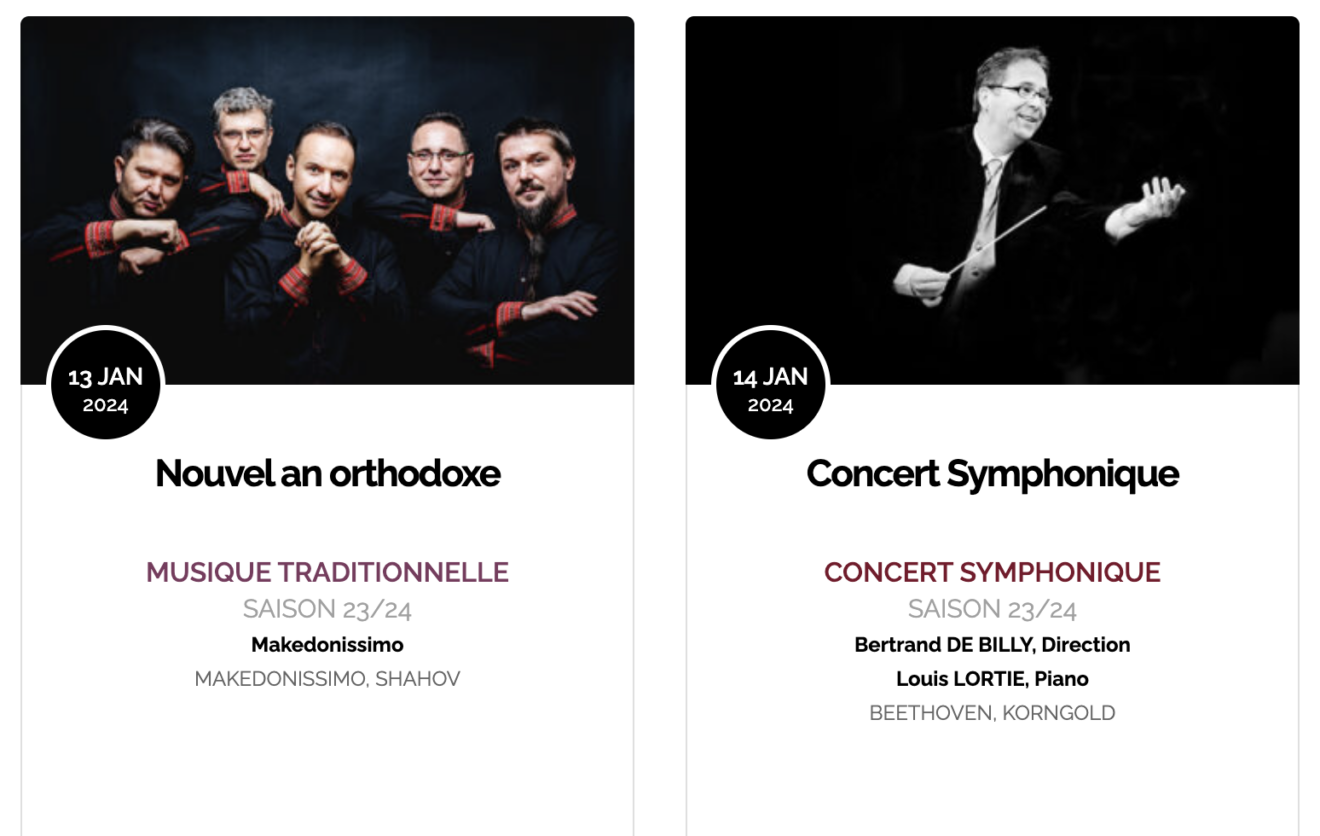Open the Concert Symphonique event title
The image size is (1320, 836).
[x=992, y=473]
